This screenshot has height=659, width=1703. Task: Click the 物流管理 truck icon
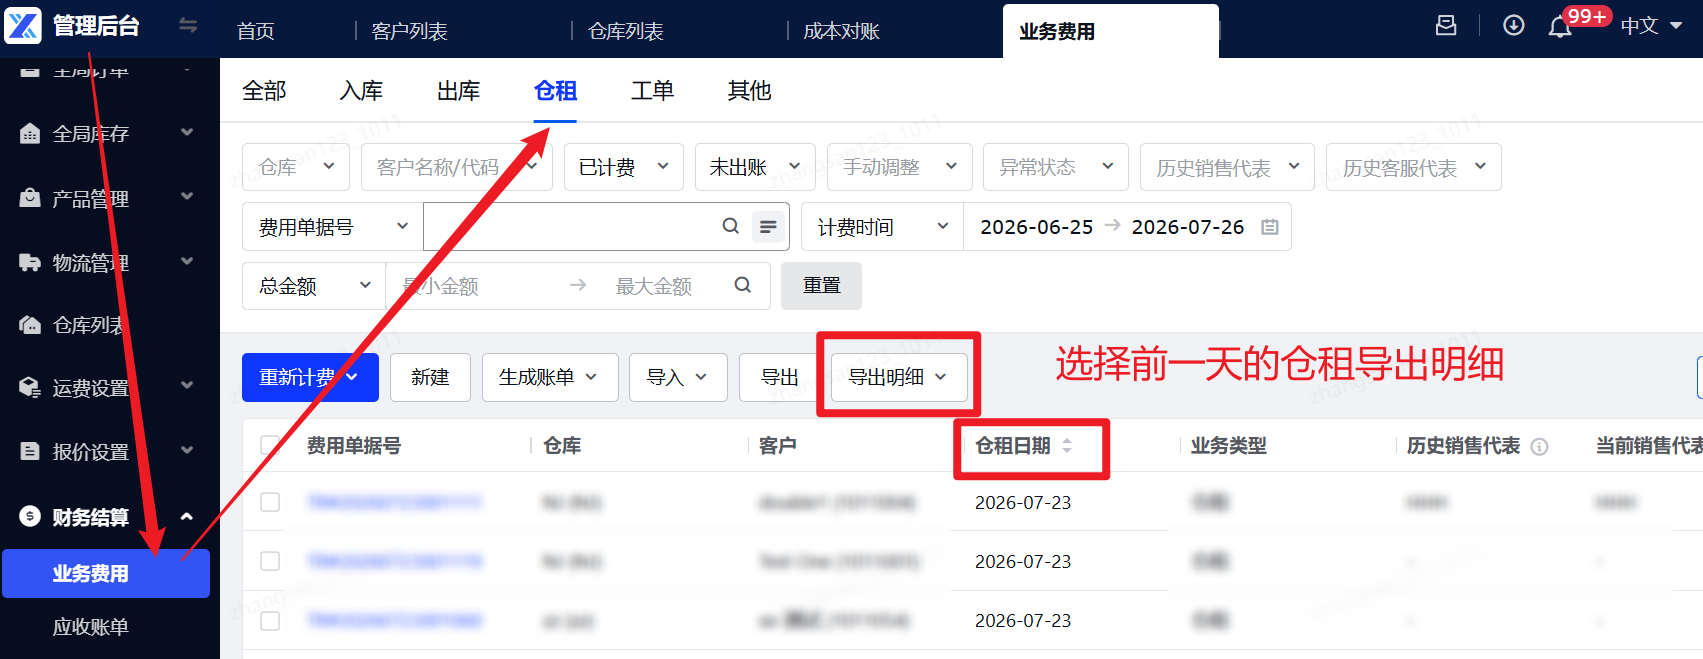tap(30, 262)
